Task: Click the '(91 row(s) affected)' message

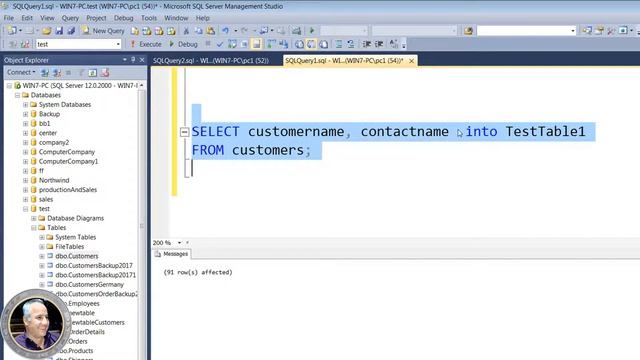Action: 198,272
